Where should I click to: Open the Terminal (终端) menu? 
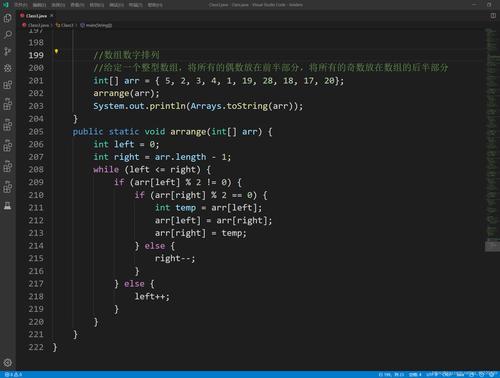135,5
